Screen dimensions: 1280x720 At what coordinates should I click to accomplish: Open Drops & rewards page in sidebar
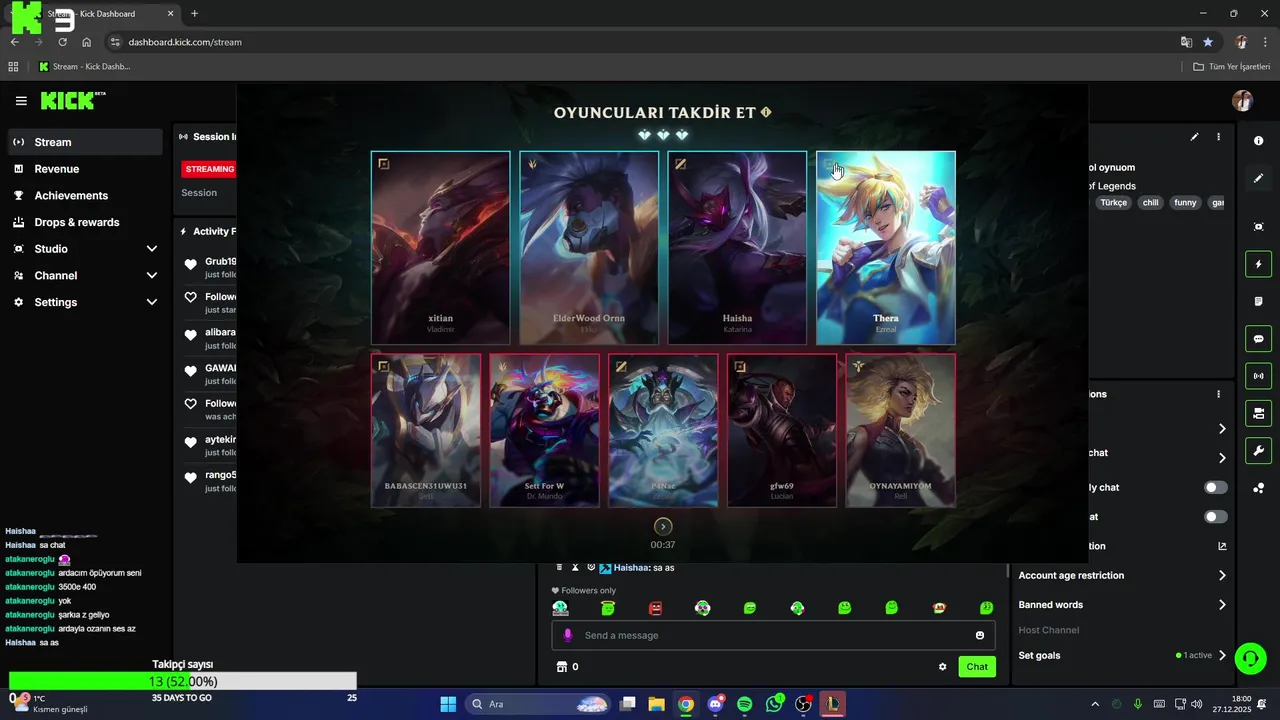(x=84, y=222)
